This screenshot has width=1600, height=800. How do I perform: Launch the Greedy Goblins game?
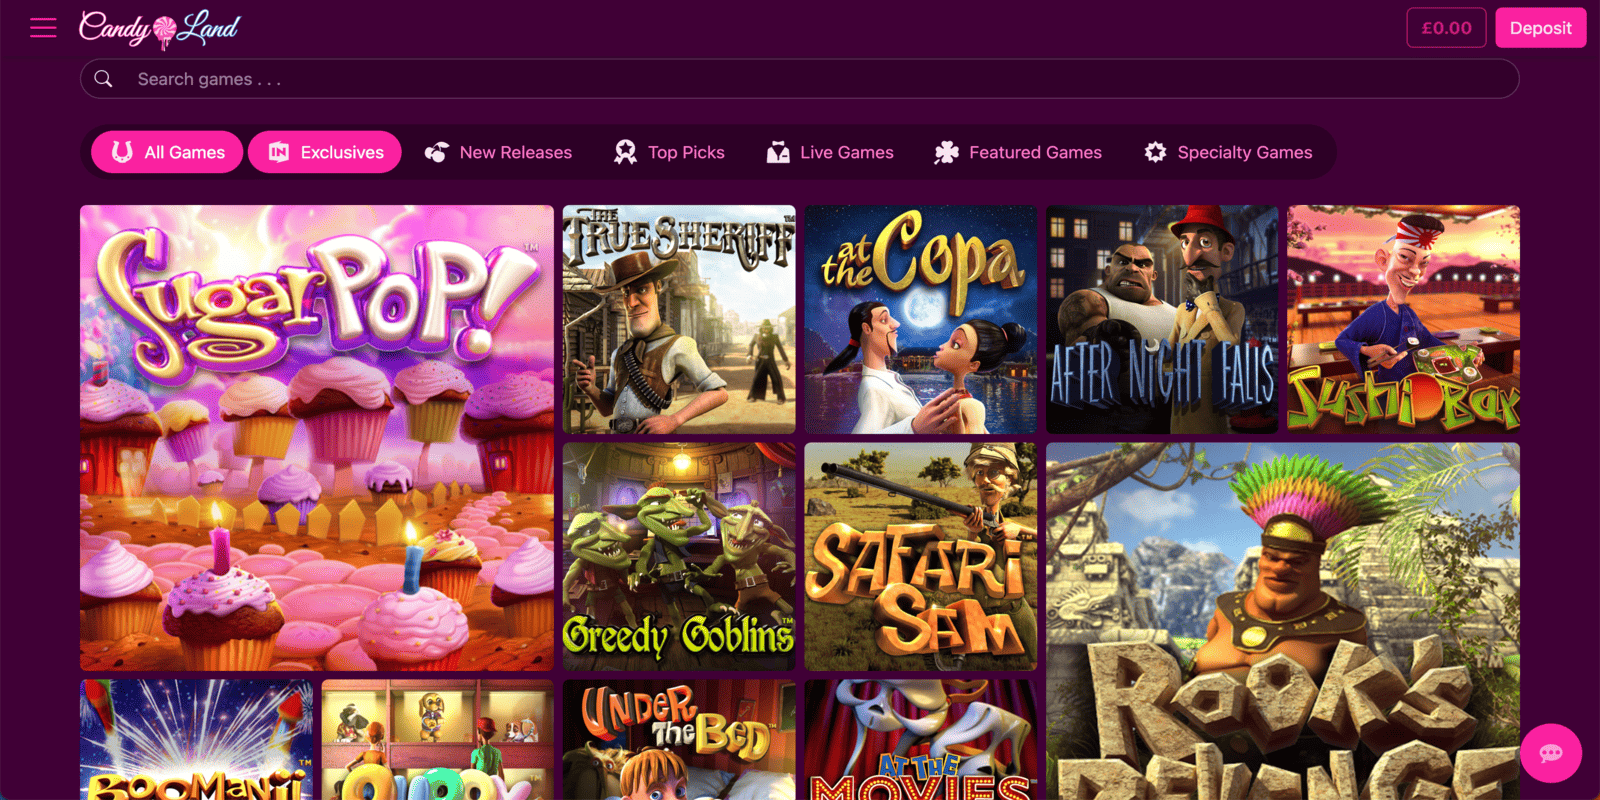coord(679,557)
